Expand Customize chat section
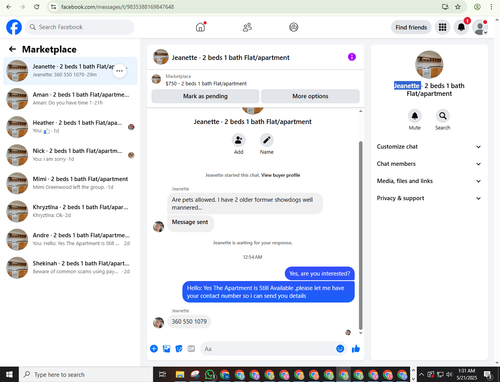The image size is (500, 382). pyautogui.click(x=429, y=147)
